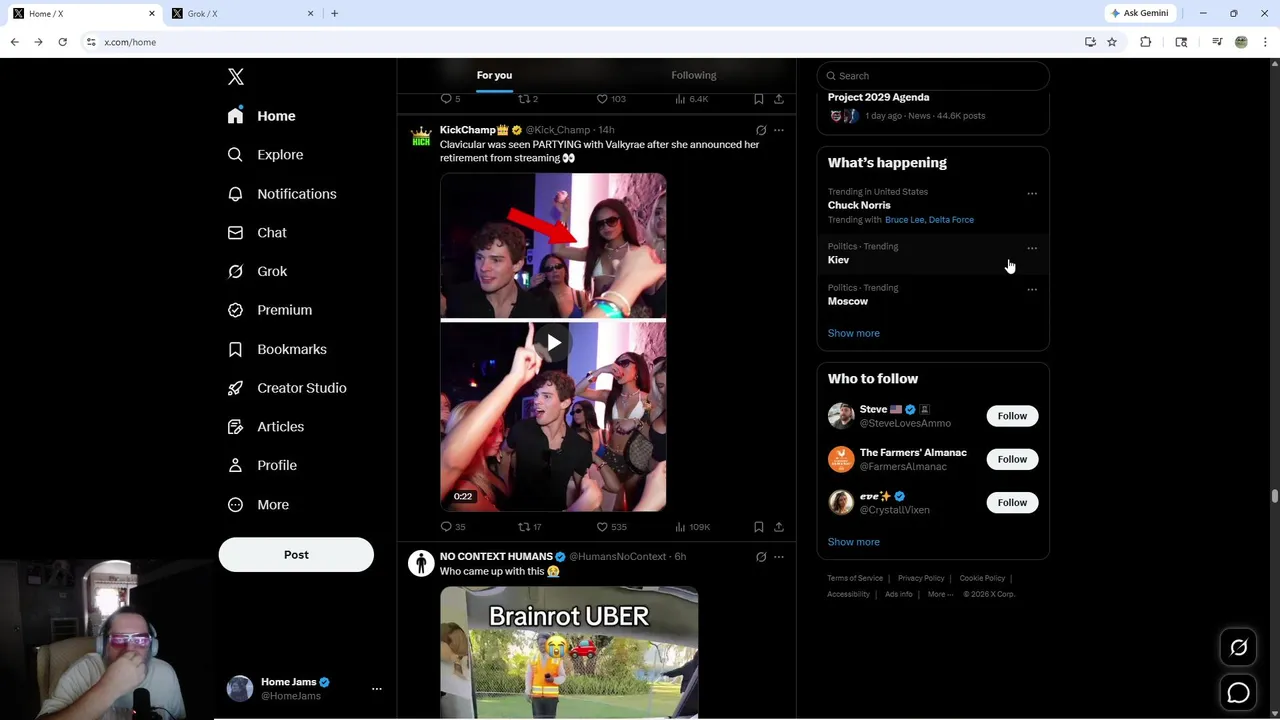Image resolution: width=1280 pixels, height=720 pixels.
Task: Open Explore in the sidebar
Action: click(265, 155)
